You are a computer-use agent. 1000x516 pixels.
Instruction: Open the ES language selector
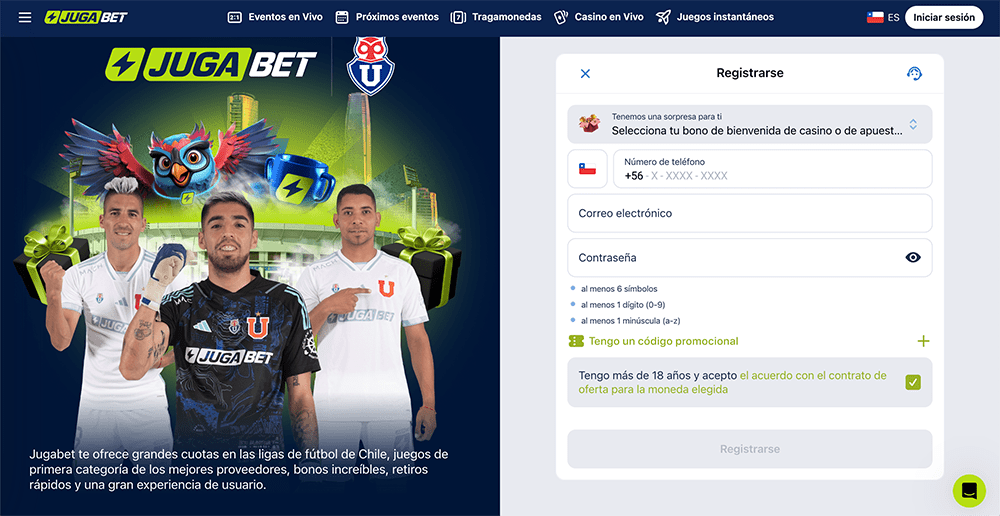pyautogui.click(x=883, y=17)
